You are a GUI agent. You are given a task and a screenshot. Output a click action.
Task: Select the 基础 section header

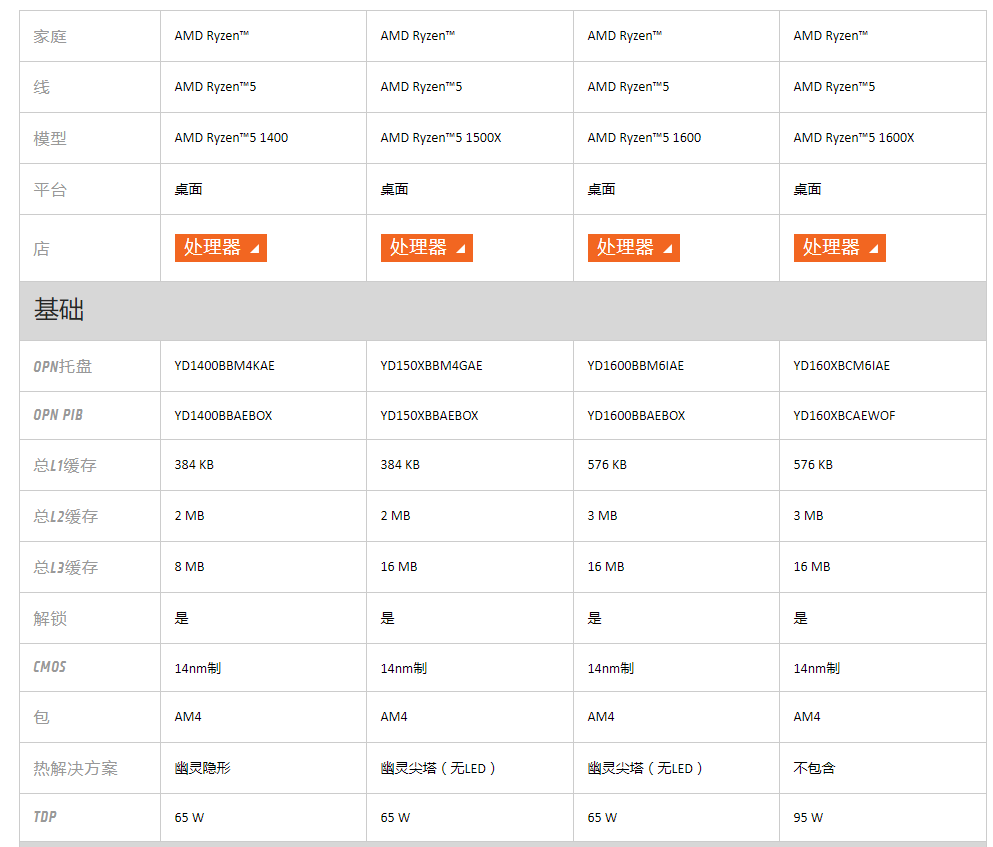tap(503, 310)
